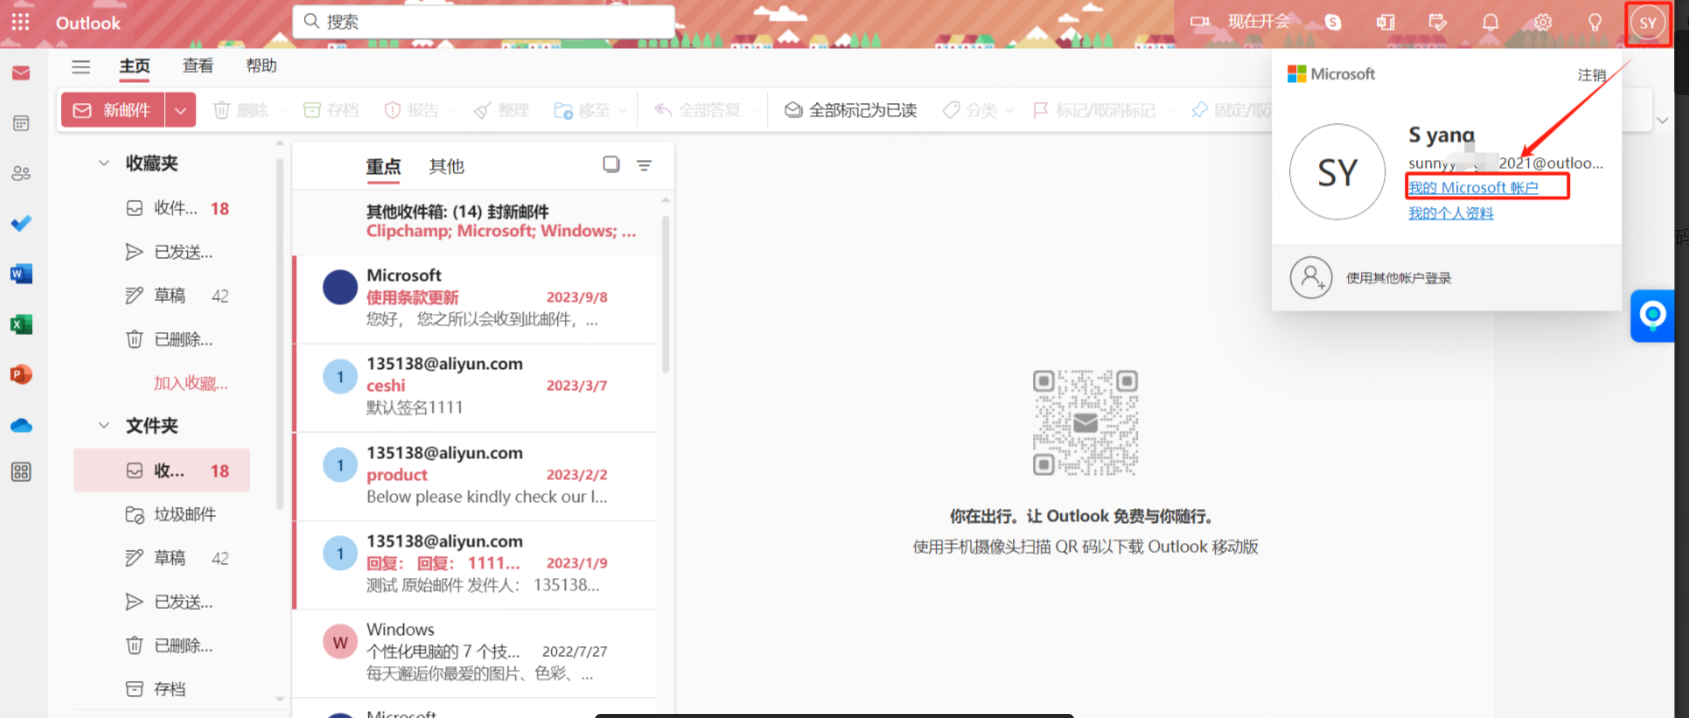Open Windows 个性化电脑 email
The image size is (1689, 718).
pos(476,652)
